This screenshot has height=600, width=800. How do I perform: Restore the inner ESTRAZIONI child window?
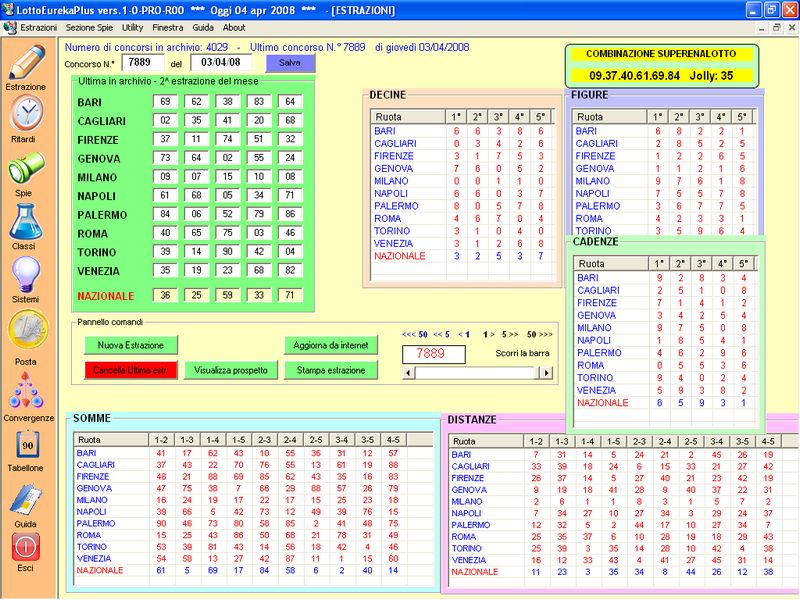(x=777, y=28)
